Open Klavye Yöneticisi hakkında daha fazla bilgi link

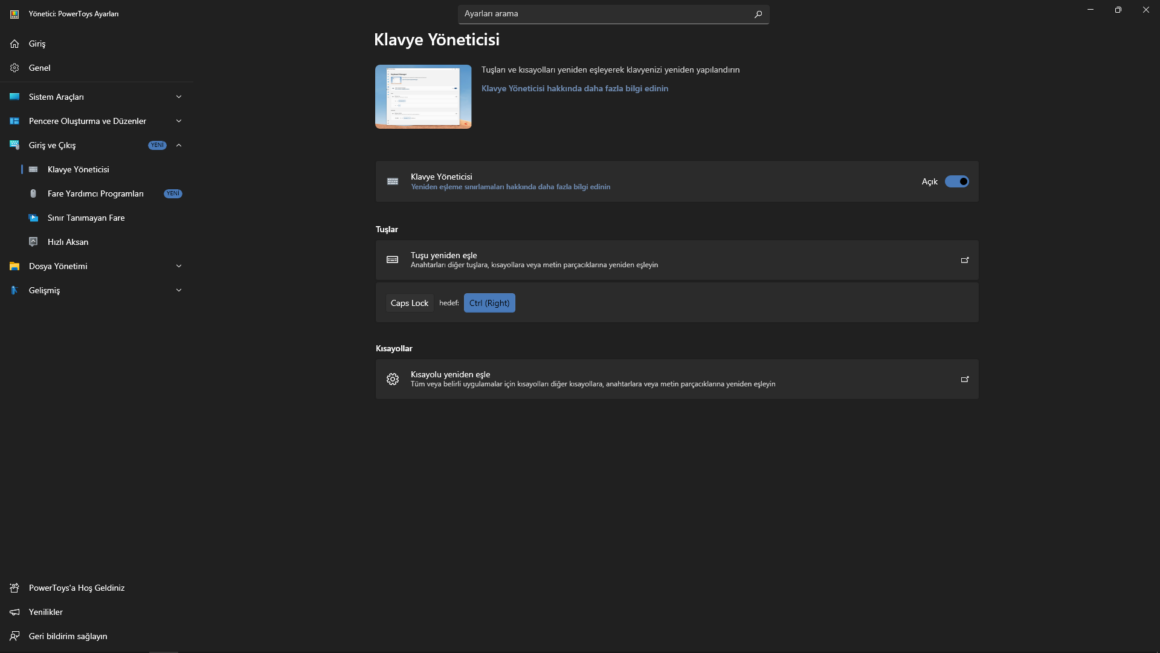point(575,89)
